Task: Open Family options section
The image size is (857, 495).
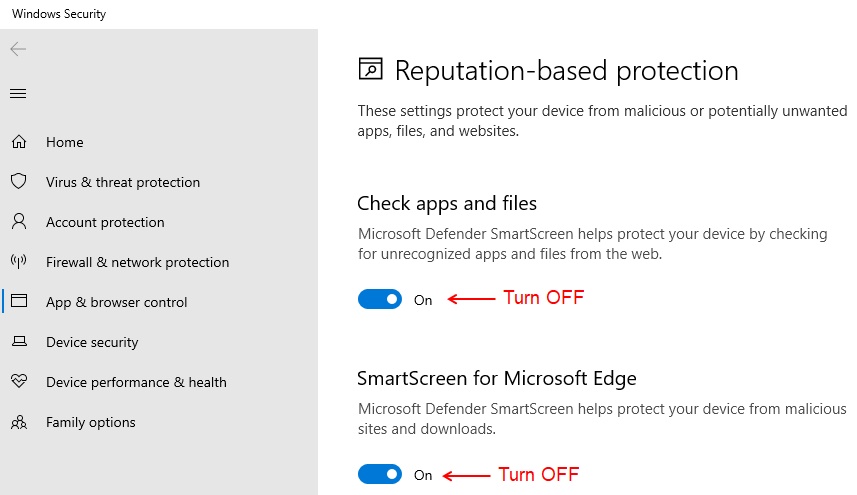Action: (91, 422)
